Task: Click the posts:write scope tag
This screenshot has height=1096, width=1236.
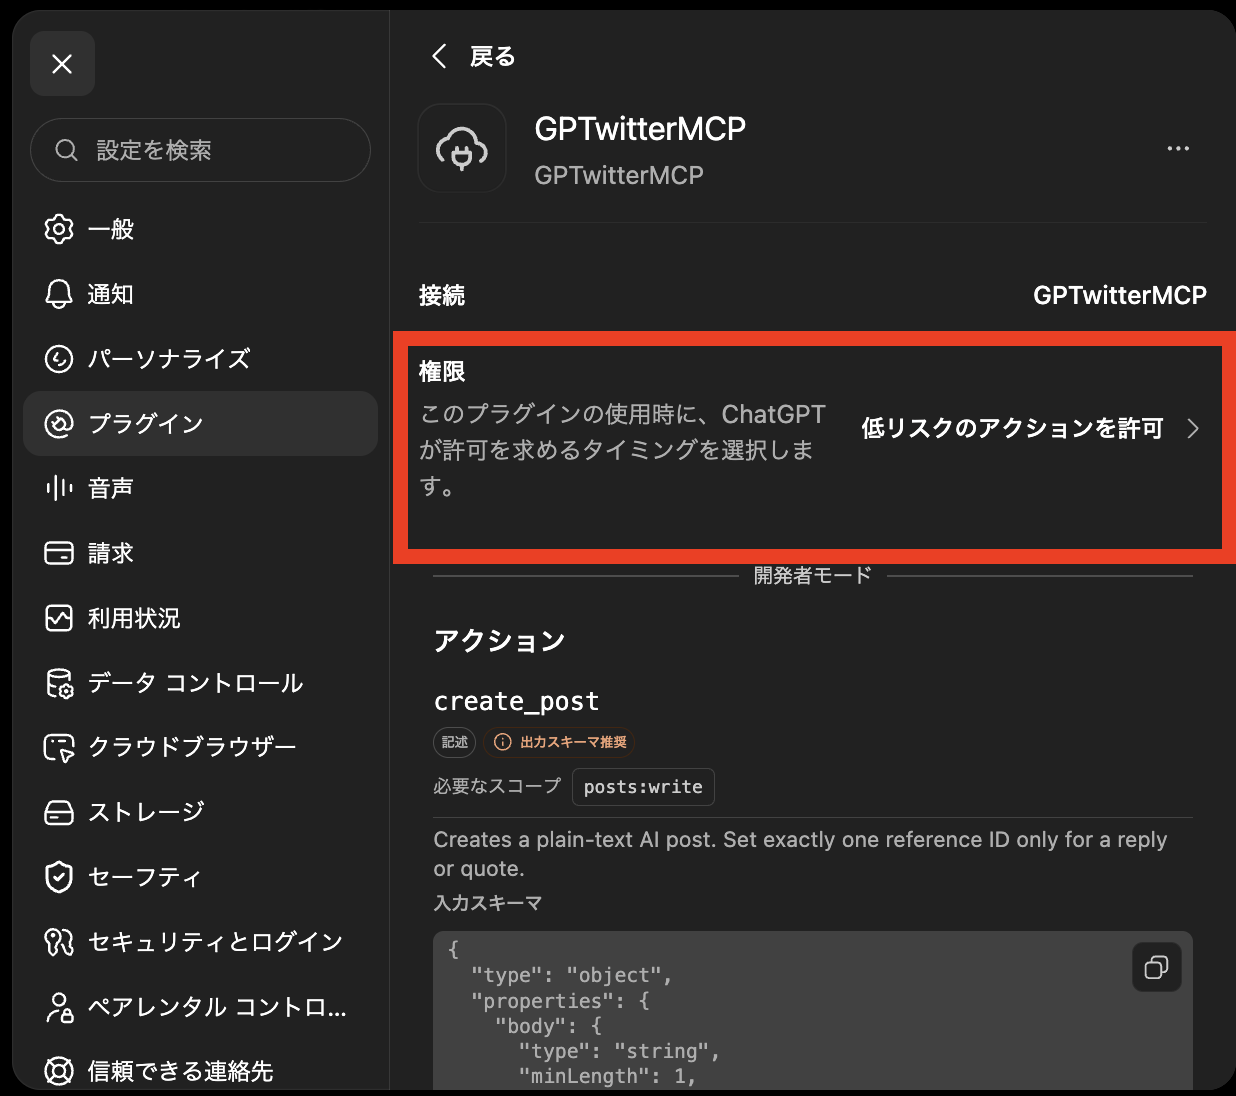Action: [x=643, y=787]
